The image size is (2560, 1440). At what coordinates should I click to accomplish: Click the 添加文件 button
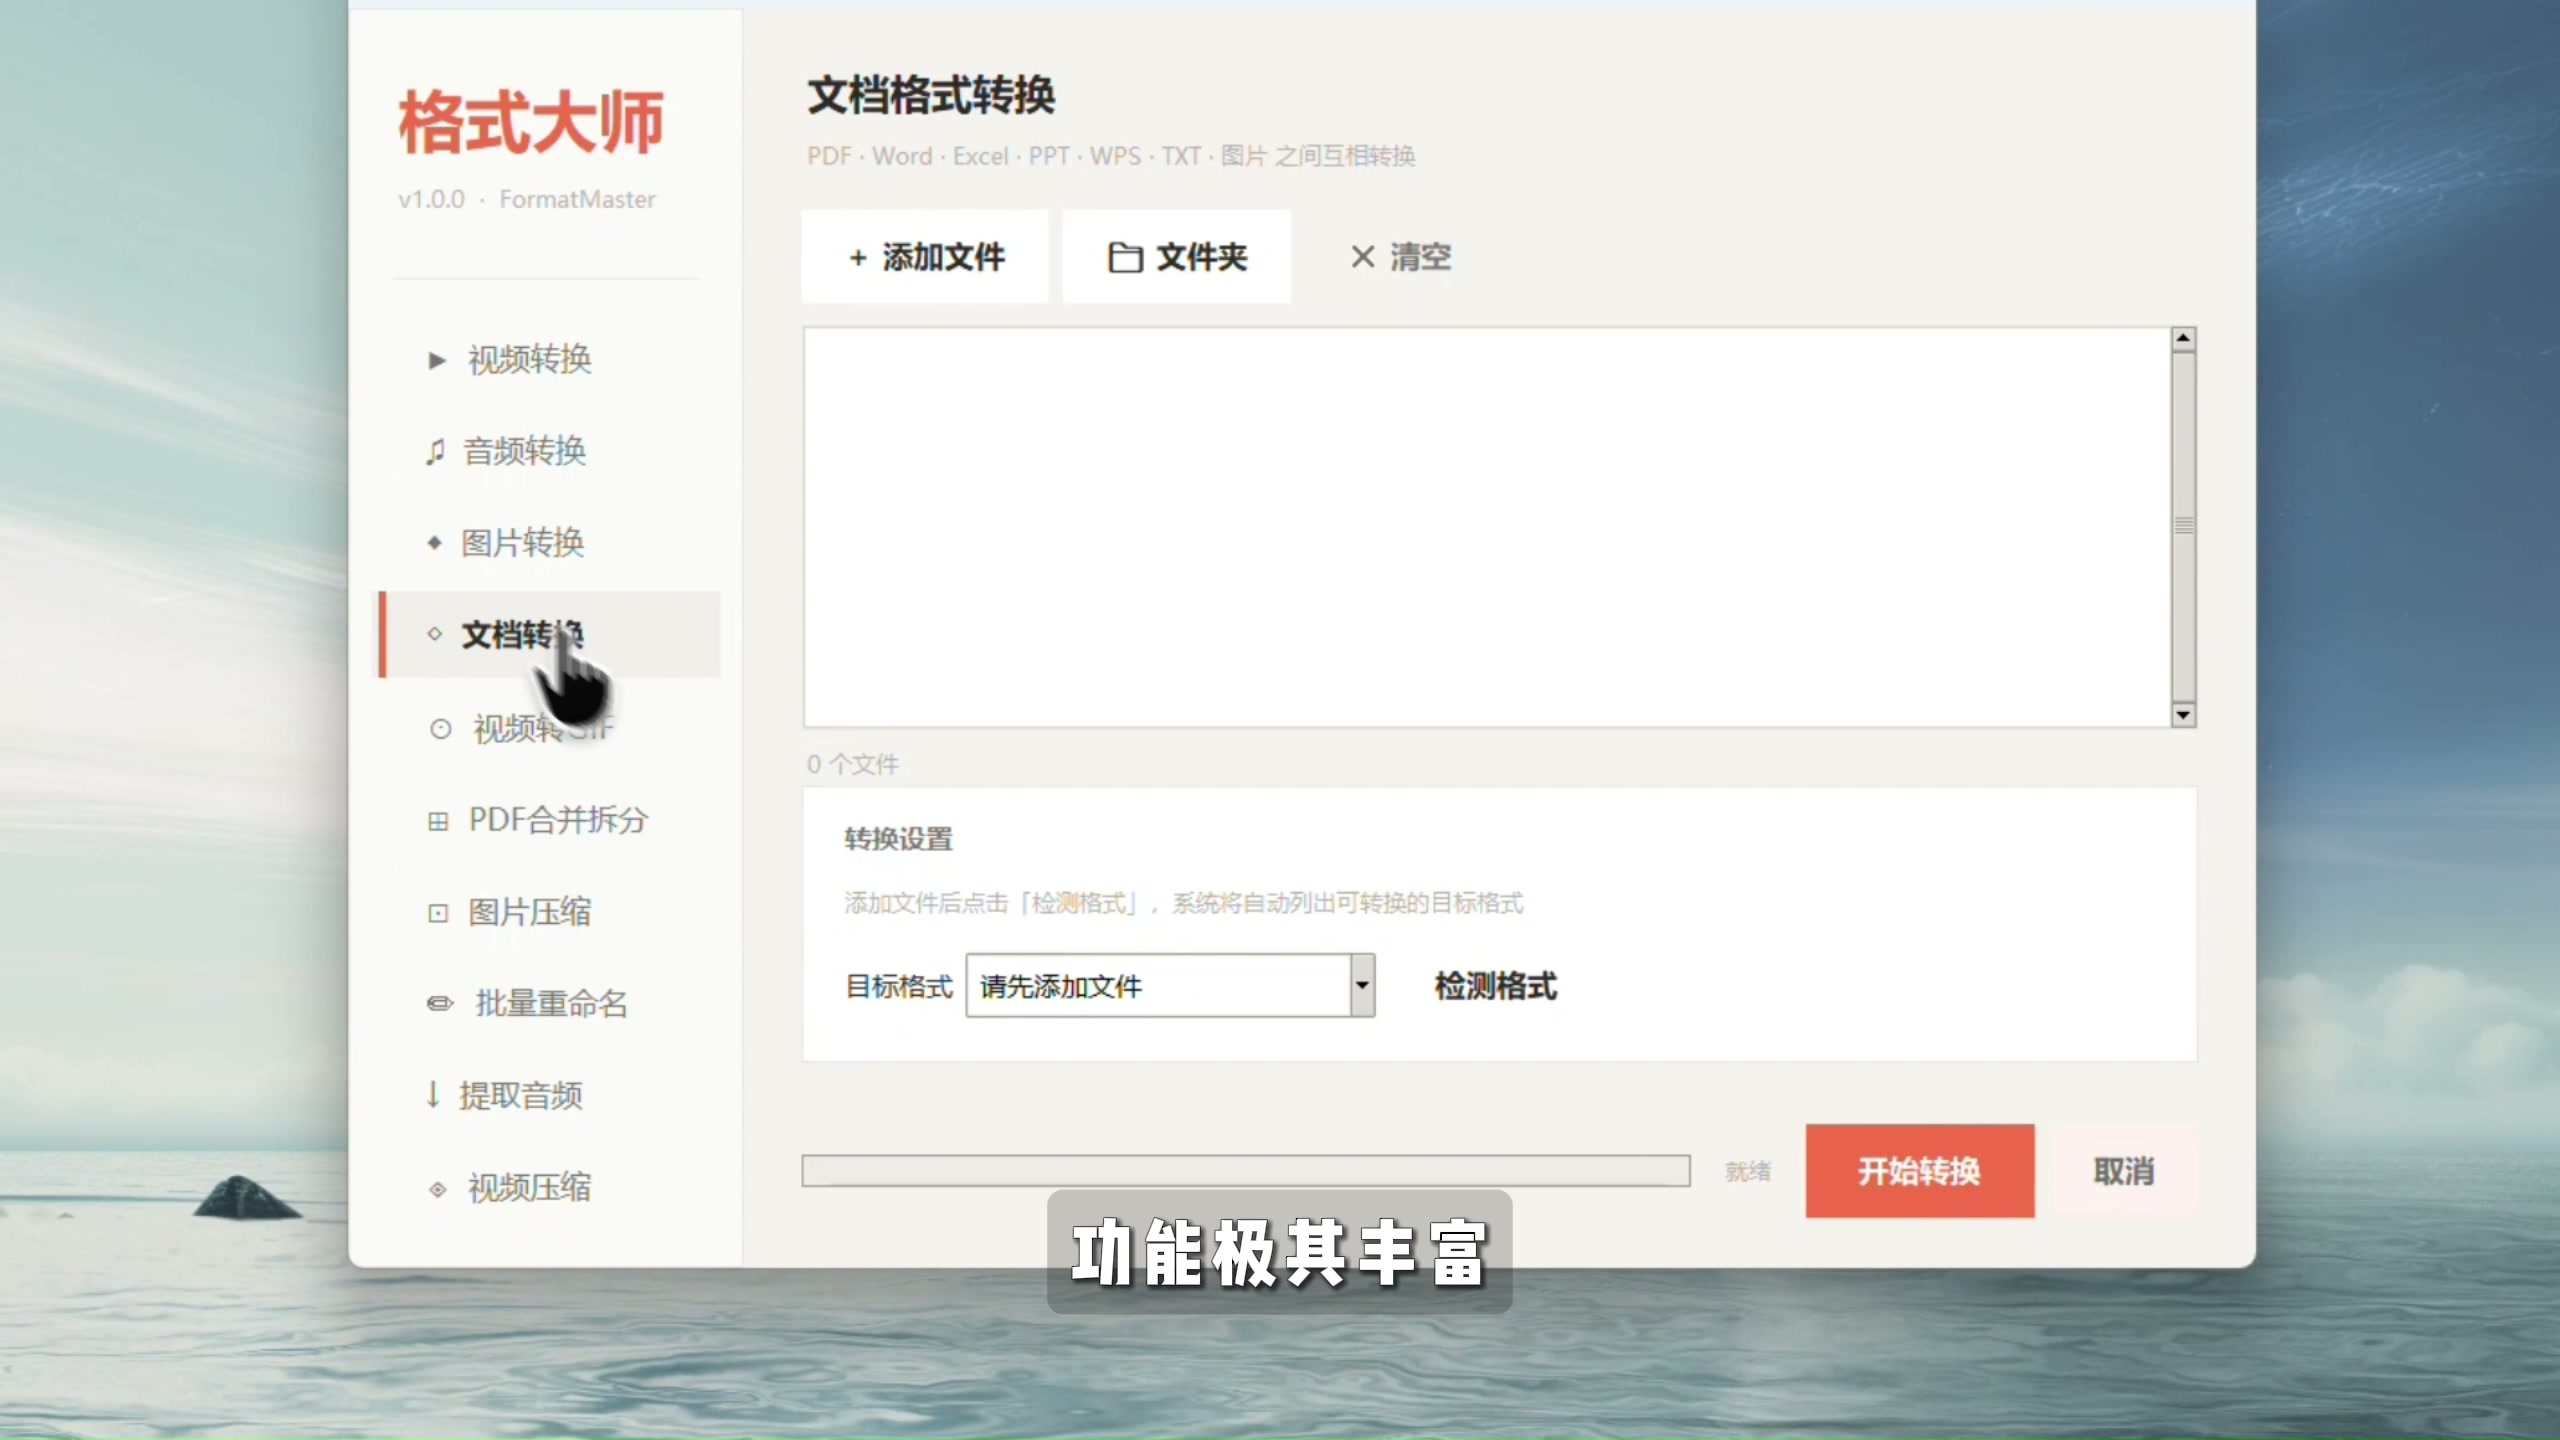pyautogui.click(x=925, y=257)
